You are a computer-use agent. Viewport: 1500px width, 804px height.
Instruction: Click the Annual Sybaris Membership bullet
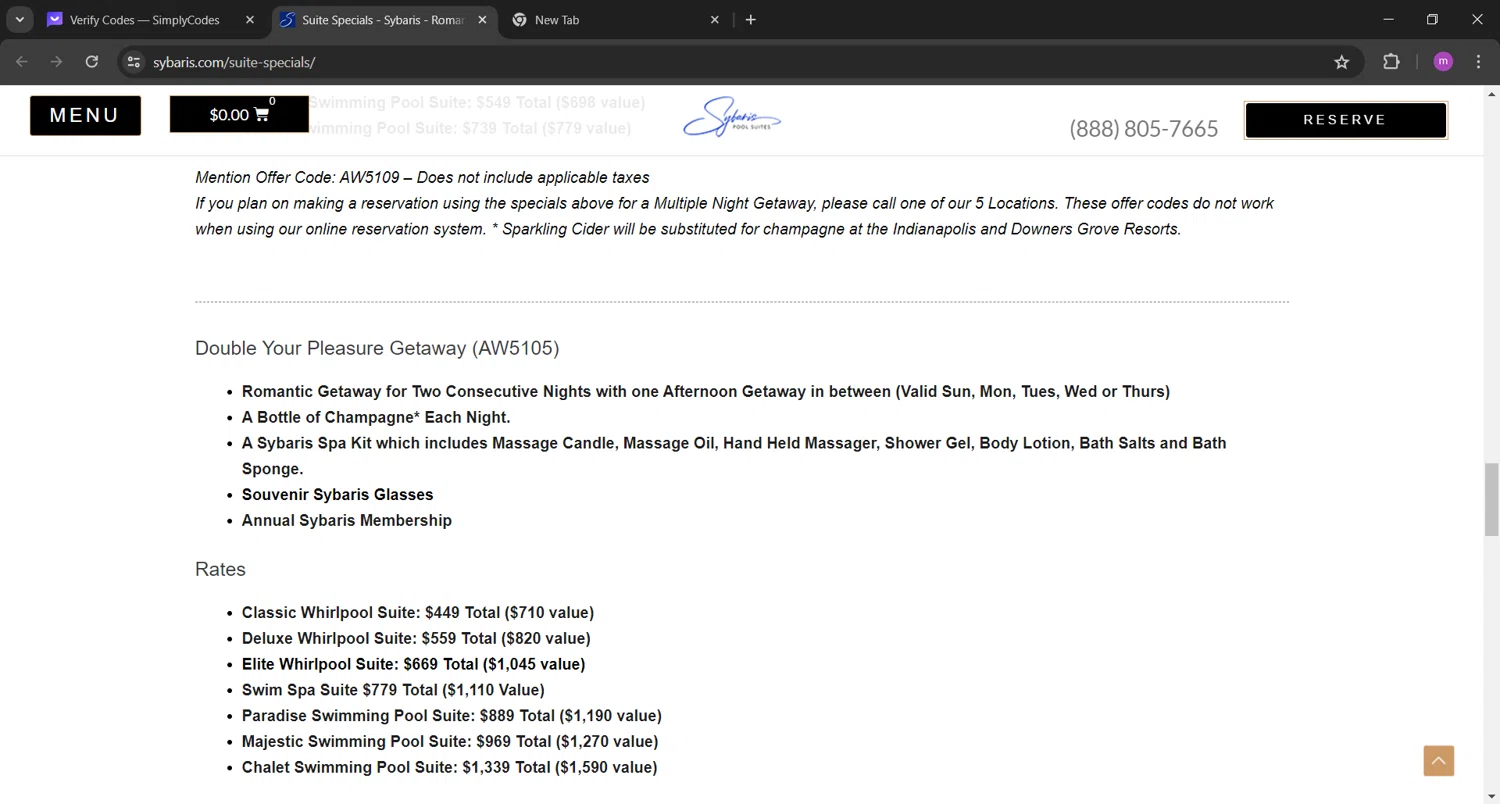(347, 520)
